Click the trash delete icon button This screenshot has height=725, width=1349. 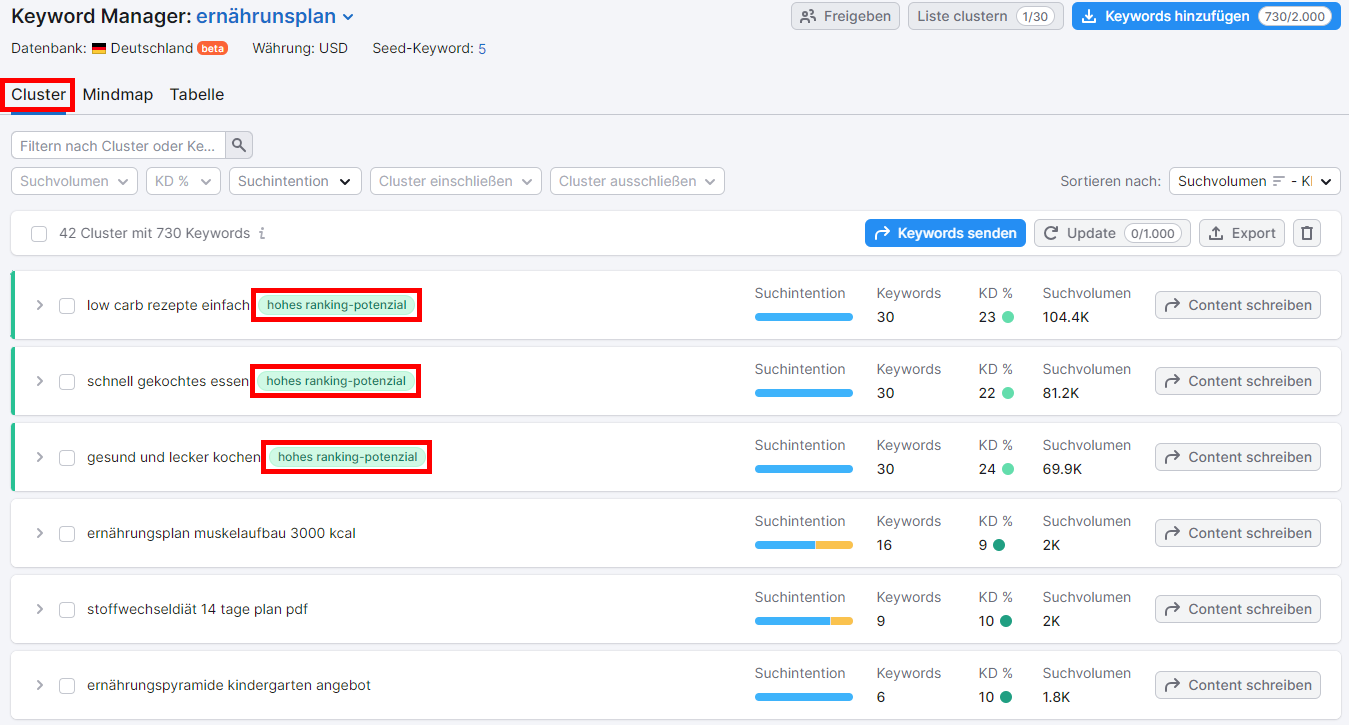(x=1306, y=233)
